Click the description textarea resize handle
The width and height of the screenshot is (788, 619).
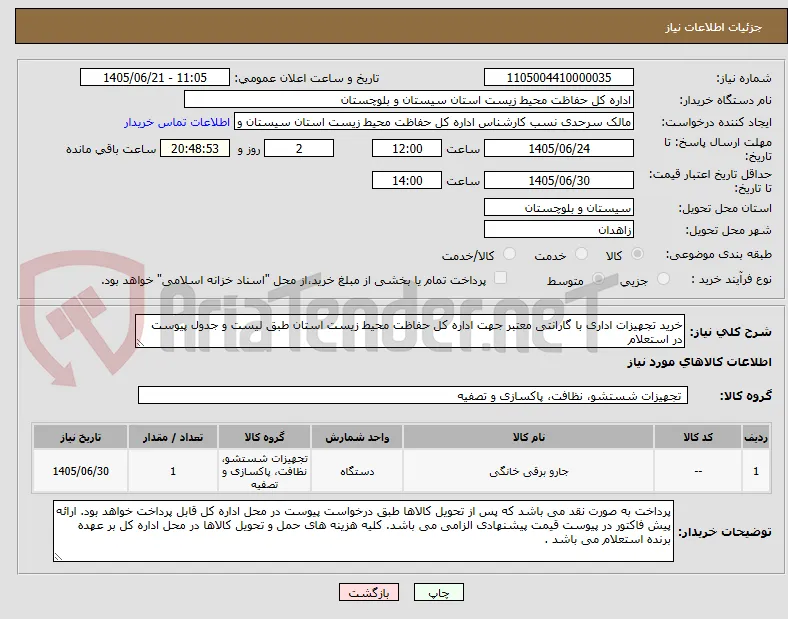pos(140,343)
